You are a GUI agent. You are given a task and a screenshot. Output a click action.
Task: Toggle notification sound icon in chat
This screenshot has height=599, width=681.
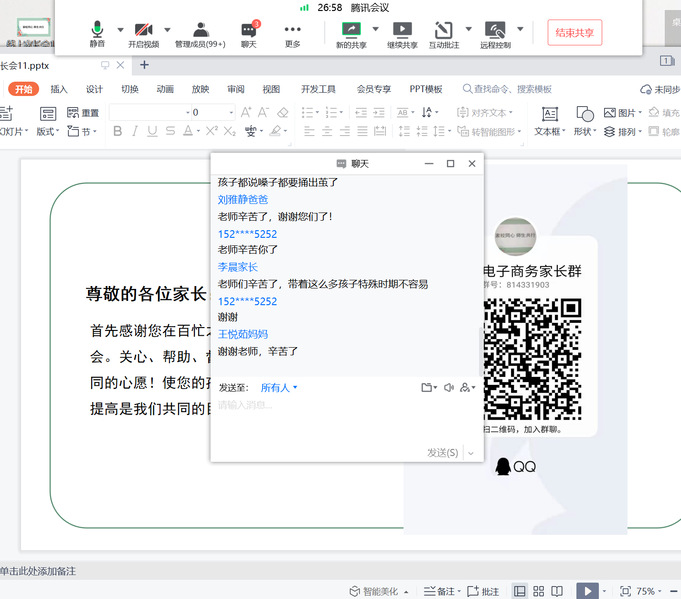coord(449,387)
